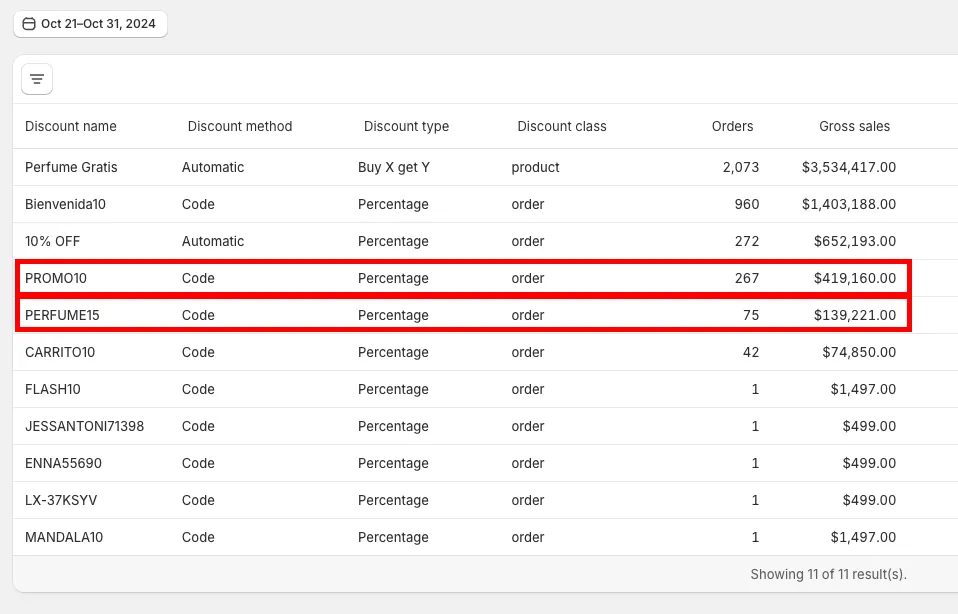
Task: Sort by Discount name column header
Action: coord(71,126)
